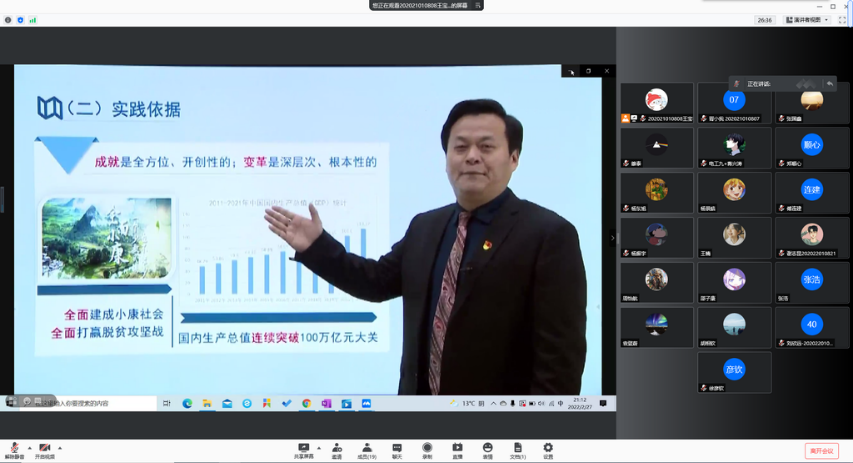The width and height of the screenshot is (853, 463).
Task: Select the 彦钦 avatar participant tile
Action: pyautogui.click(x=734, y=372)
